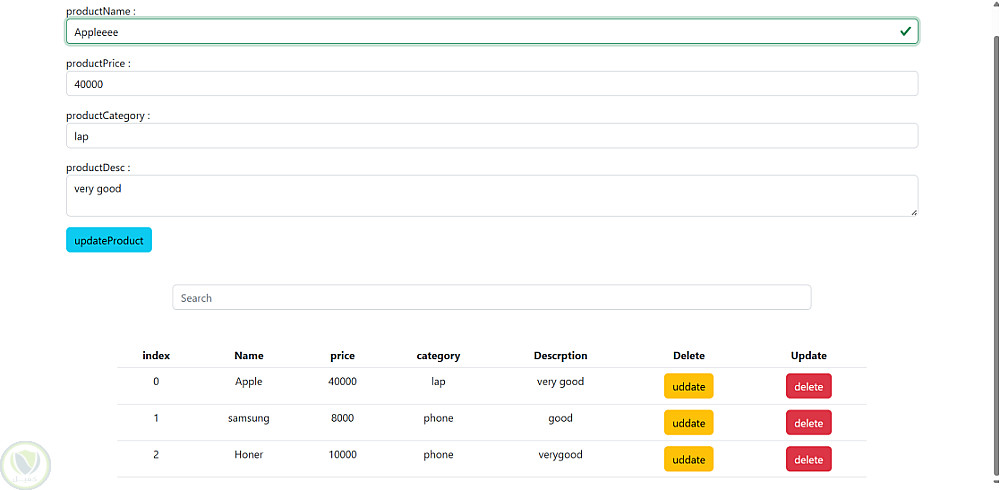Click the productPrice field showing 40000

point(492,84)
